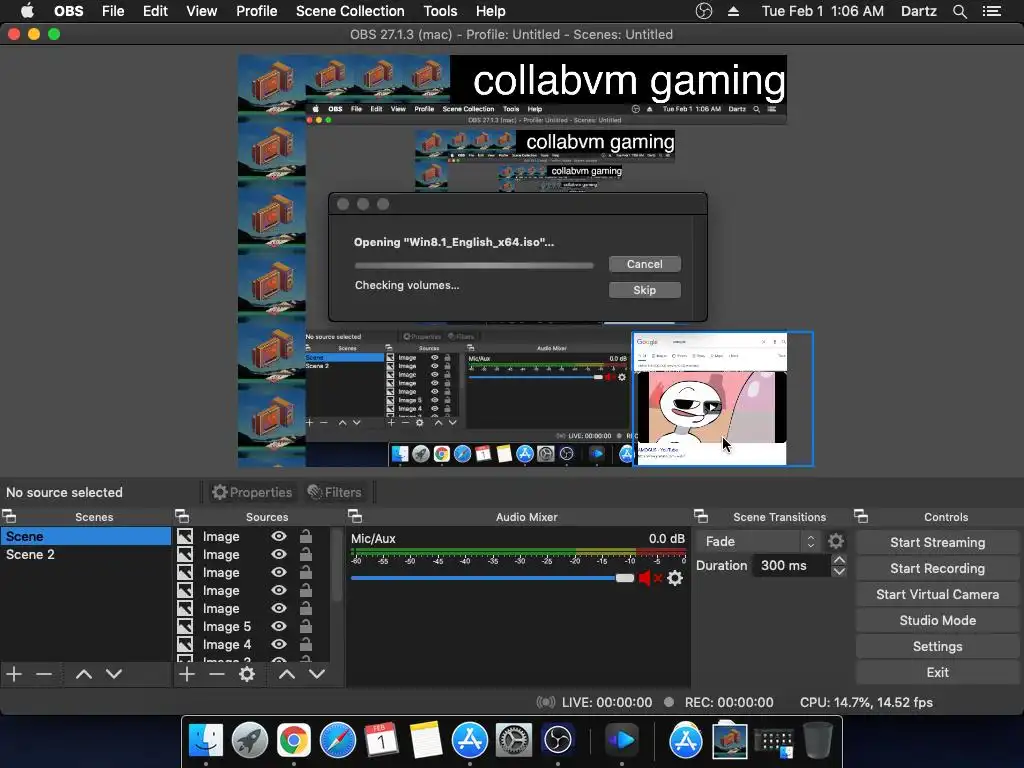Image resolution: width=1024 pixels, height=768 pixels.
Task: Float the Scene Transitions dock via popout icon
Action: point(701,517)
